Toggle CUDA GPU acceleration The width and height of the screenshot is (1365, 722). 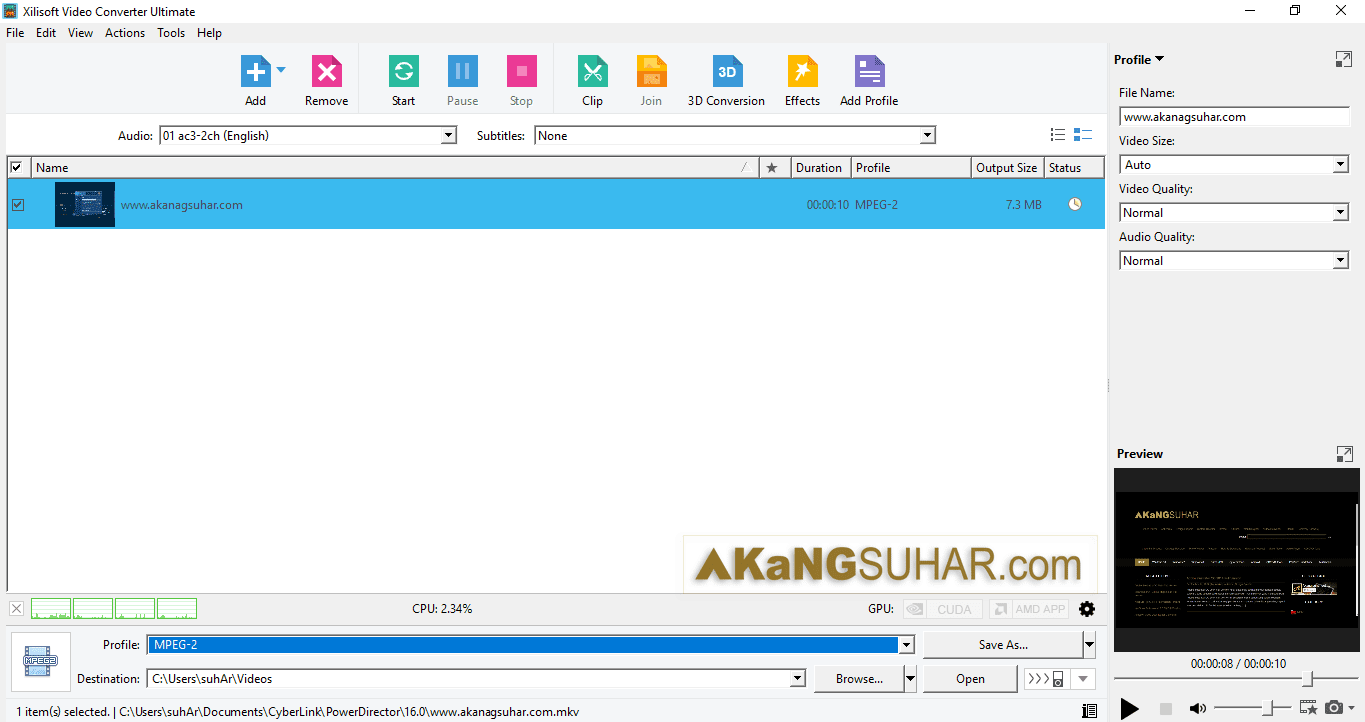pyautogui.click(x=941, y=609)
